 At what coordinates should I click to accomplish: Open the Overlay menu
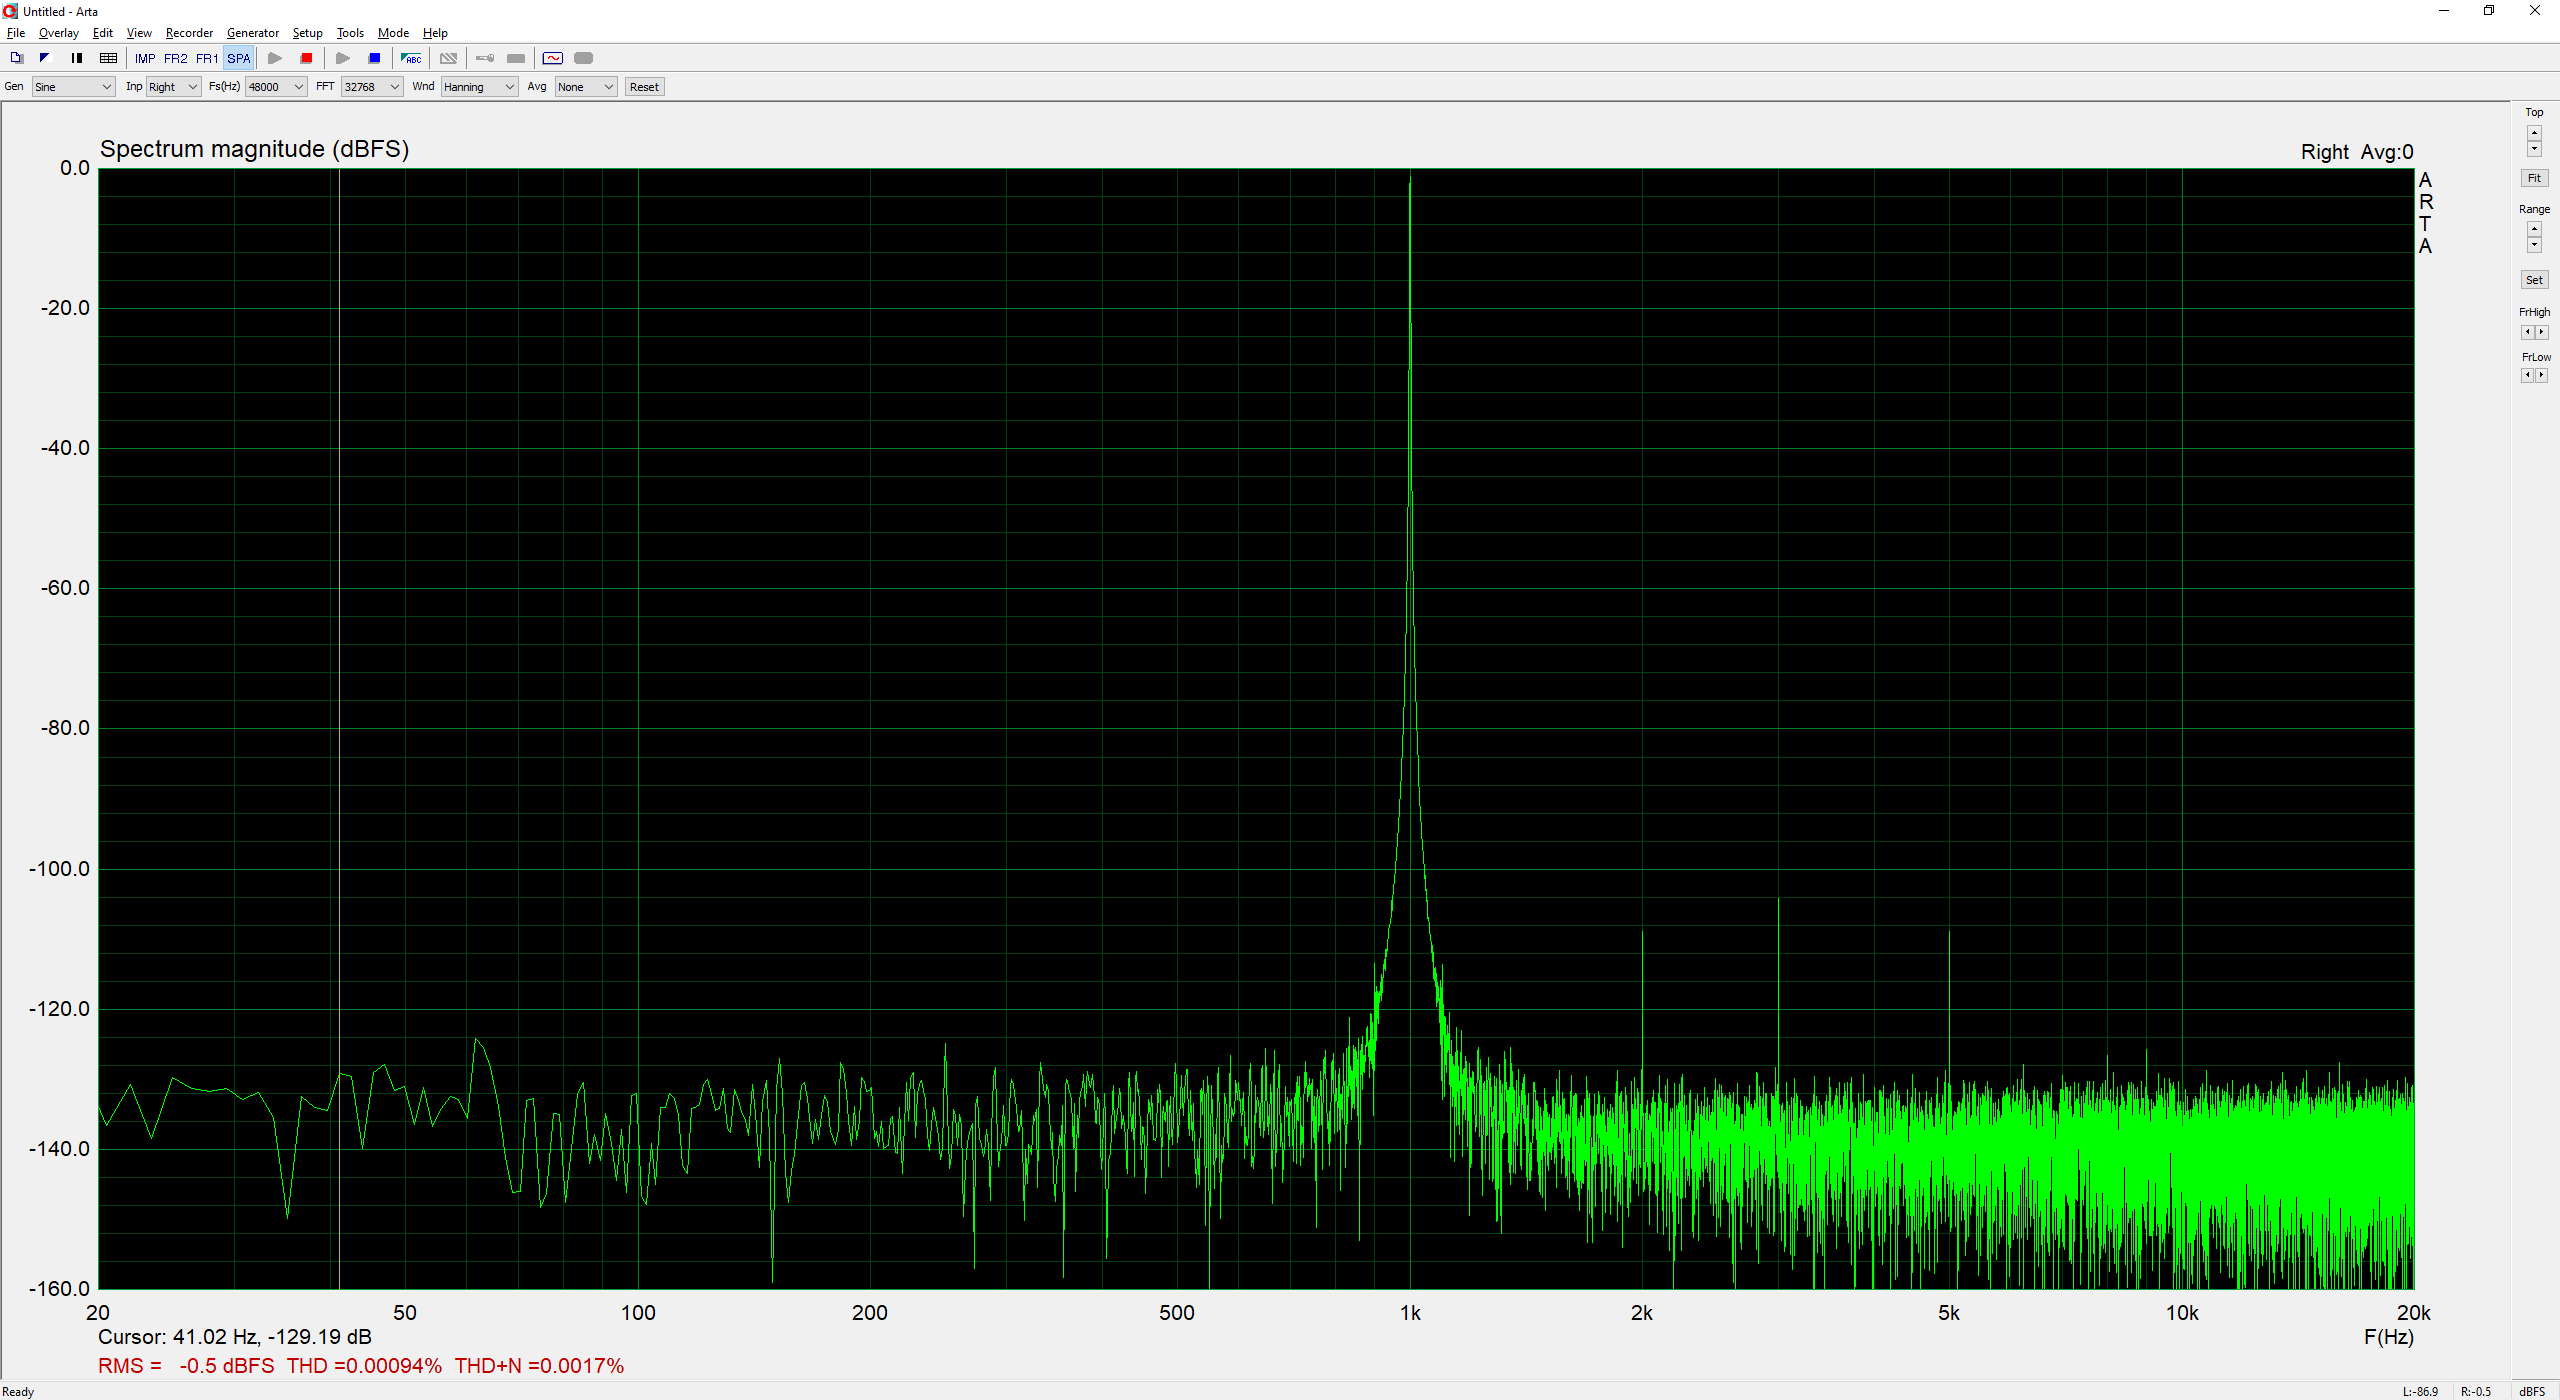coord(58,33)
